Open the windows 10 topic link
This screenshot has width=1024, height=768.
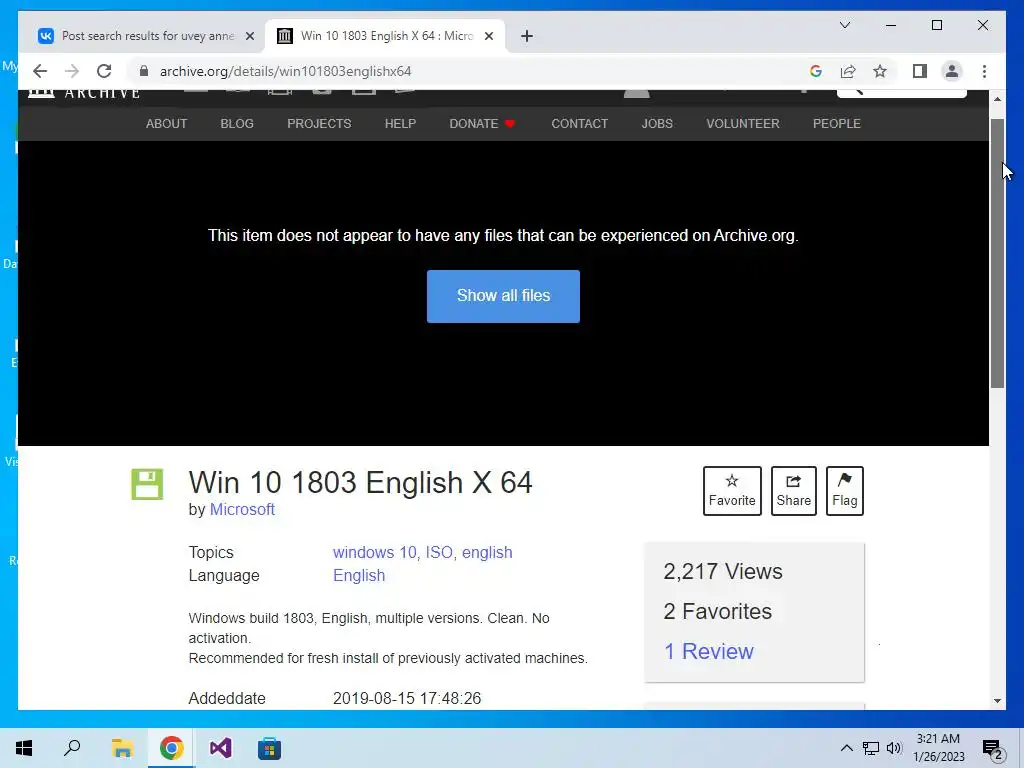point(377,552)
